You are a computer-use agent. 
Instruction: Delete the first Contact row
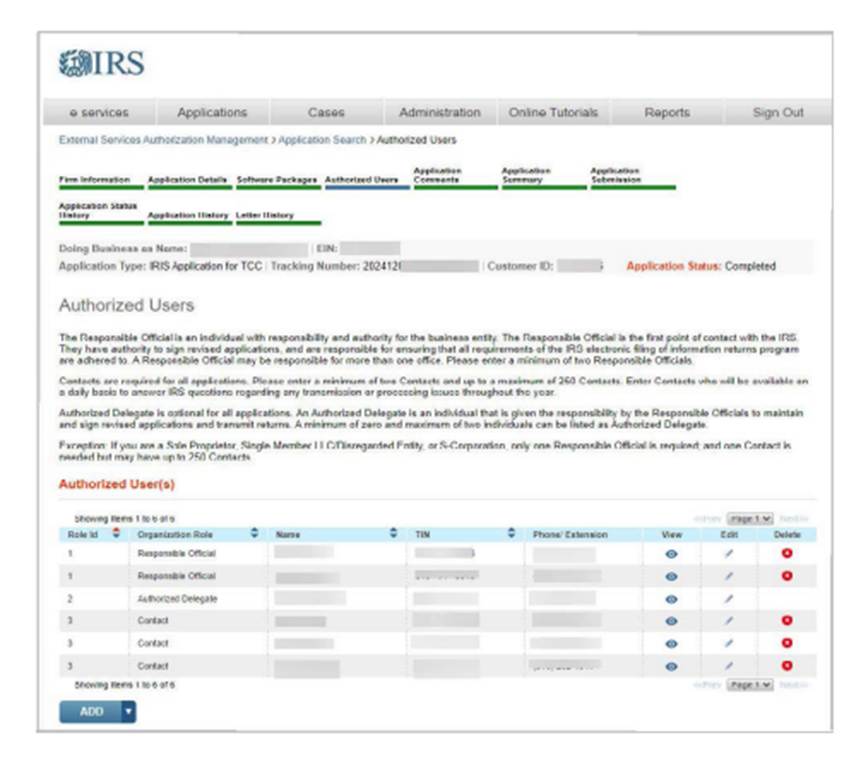(787, 621)
